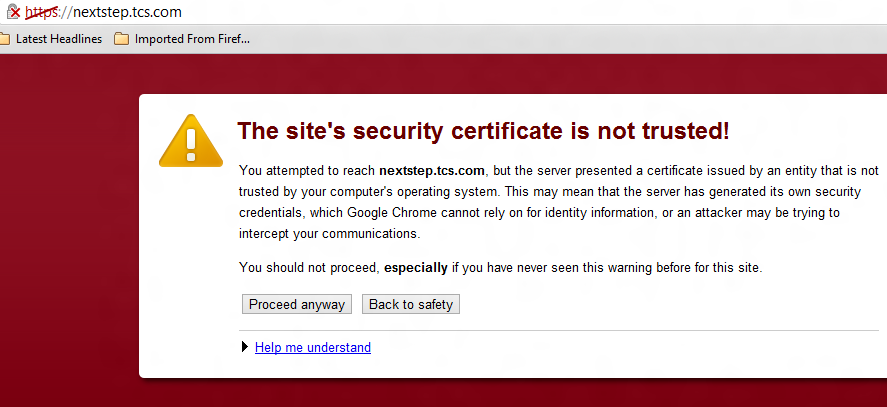Screen dimensions: 887x407
Task: Click the You should not proceed sentence
Action: [x=501, y=267]
